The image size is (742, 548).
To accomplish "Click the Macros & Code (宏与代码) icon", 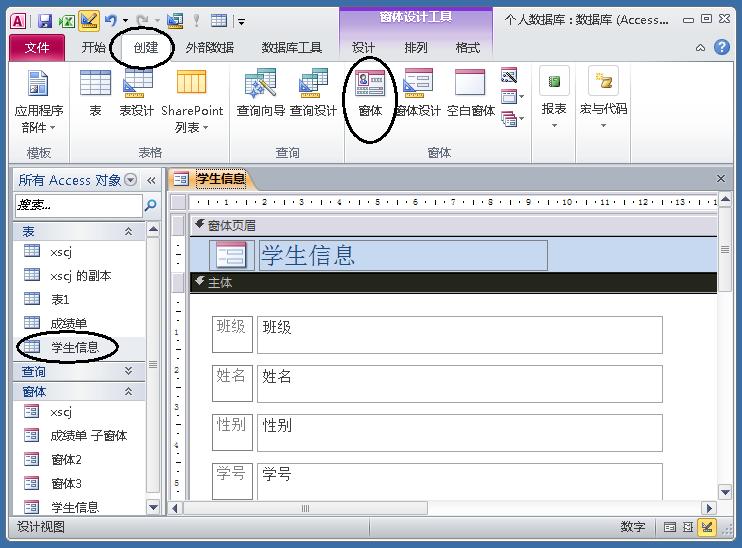I will pyautogui.click(x=603, y=98).
